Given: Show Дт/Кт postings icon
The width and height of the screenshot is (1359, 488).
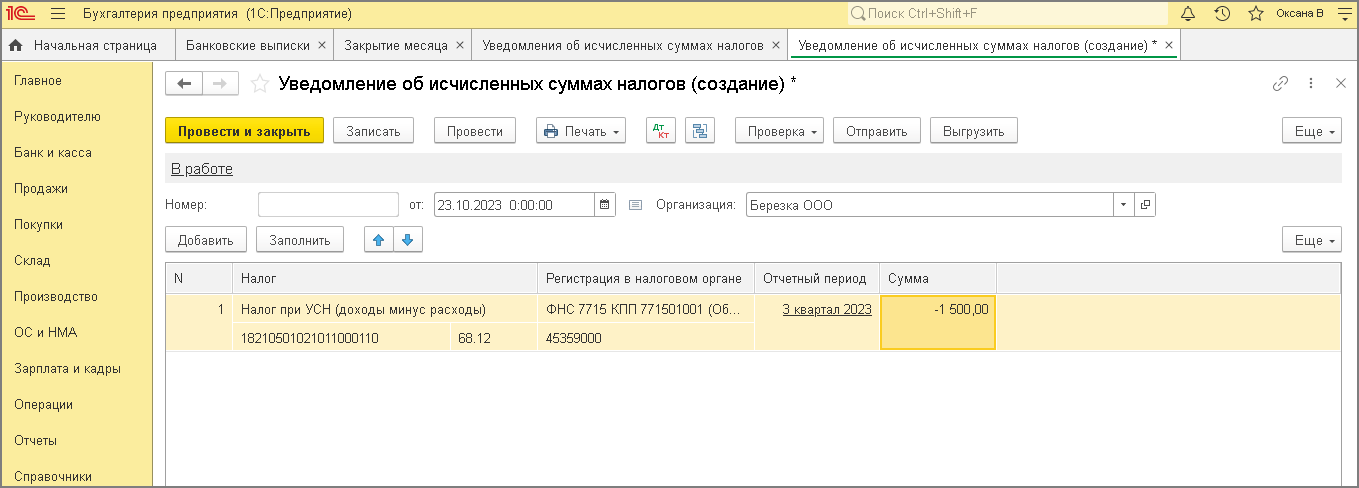Looking at the screenshot, I should point(661,131).
